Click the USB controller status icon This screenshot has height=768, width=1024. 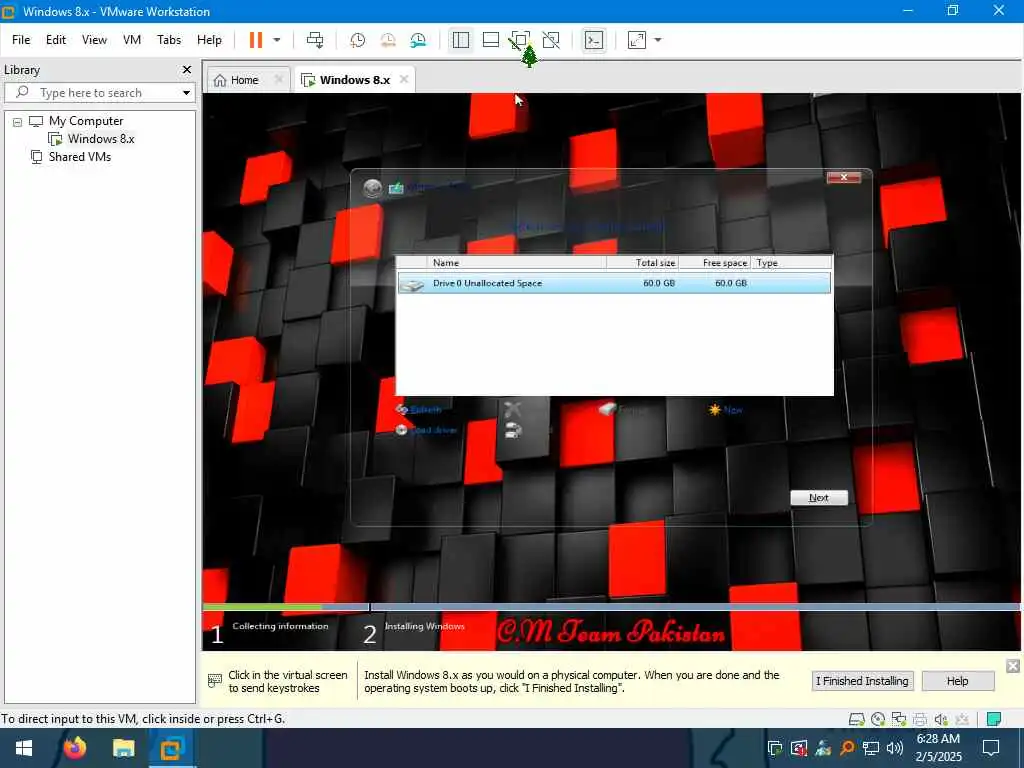click(x=962, y=719)
